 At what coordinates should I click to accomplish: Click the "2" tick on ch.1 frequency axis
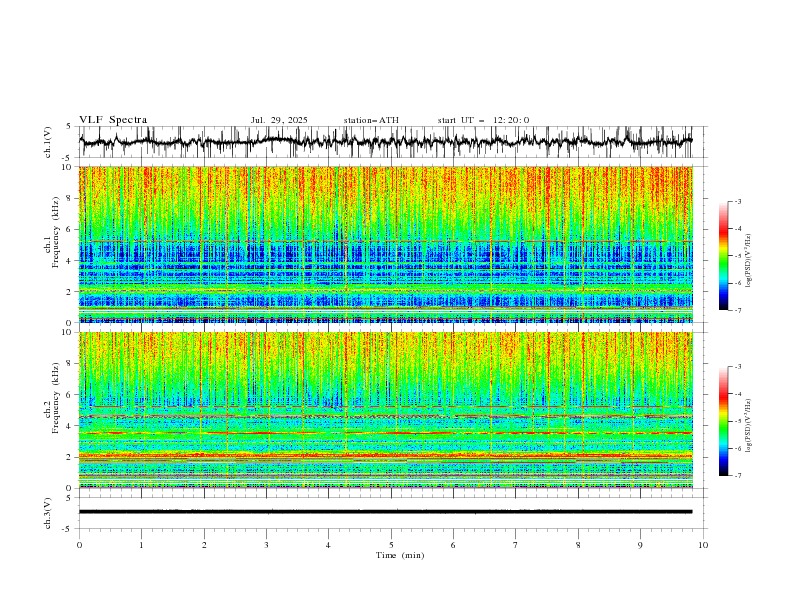(x=71, y=292)
